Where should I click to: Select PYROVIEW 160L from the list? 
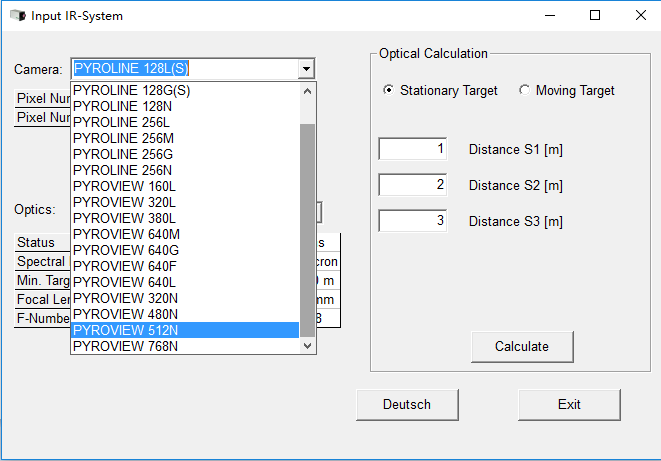(x=185, y=186)
